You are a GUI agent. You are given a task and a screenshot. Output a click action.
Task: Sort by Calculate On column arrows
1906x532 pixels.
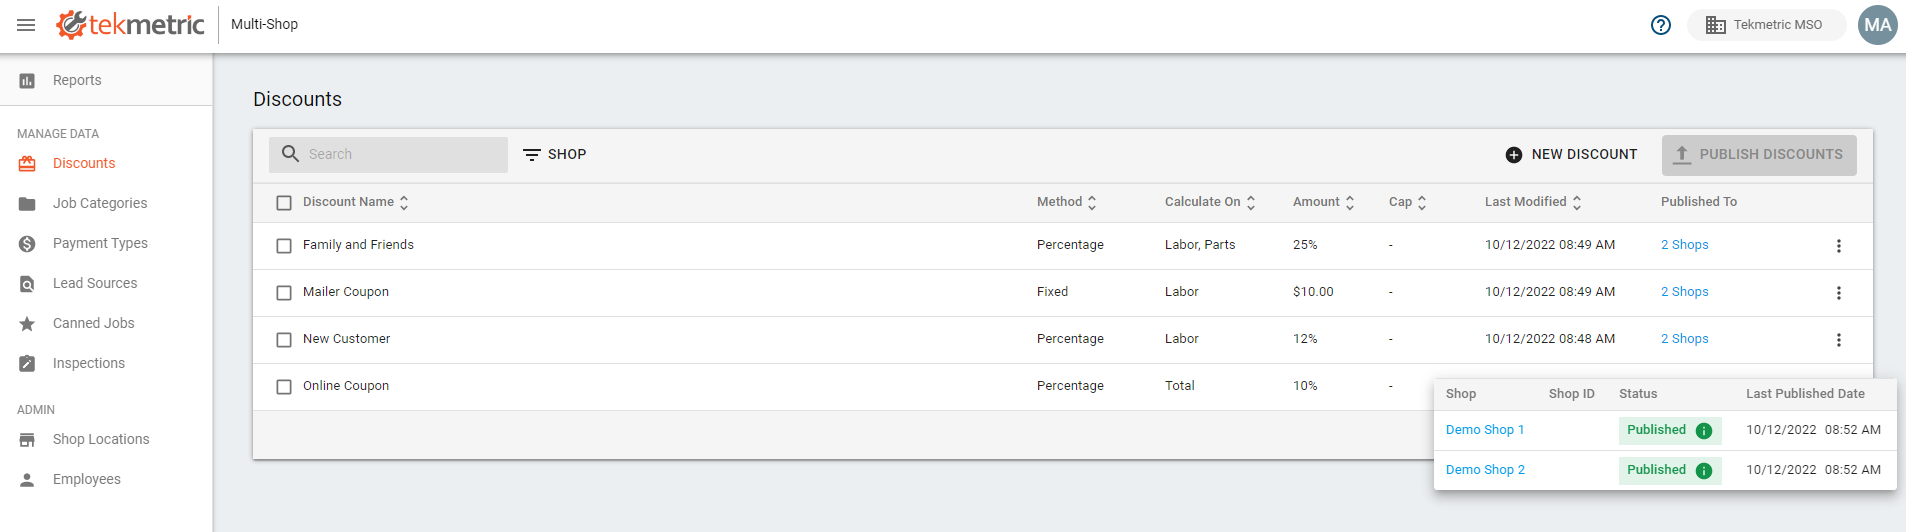[1251, 203]
